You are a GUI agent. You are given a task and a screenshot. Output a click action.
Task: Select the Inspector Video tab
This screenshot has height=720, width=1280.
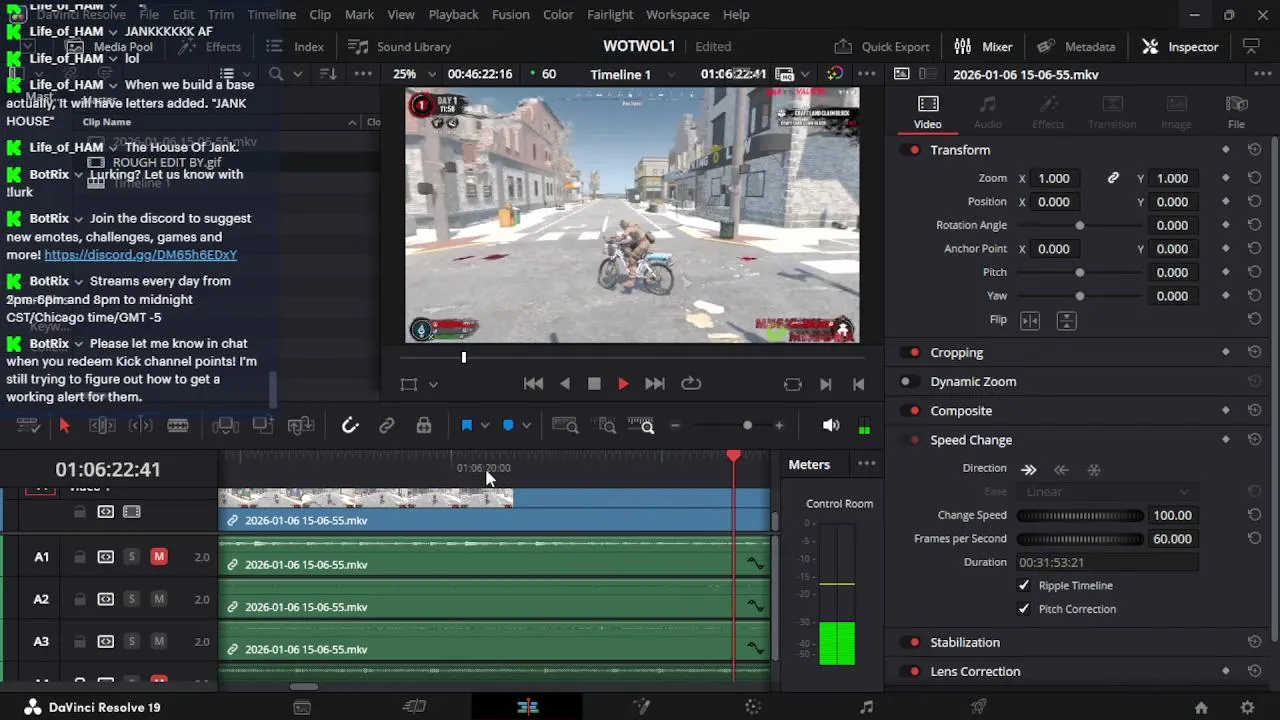(928, 112)
